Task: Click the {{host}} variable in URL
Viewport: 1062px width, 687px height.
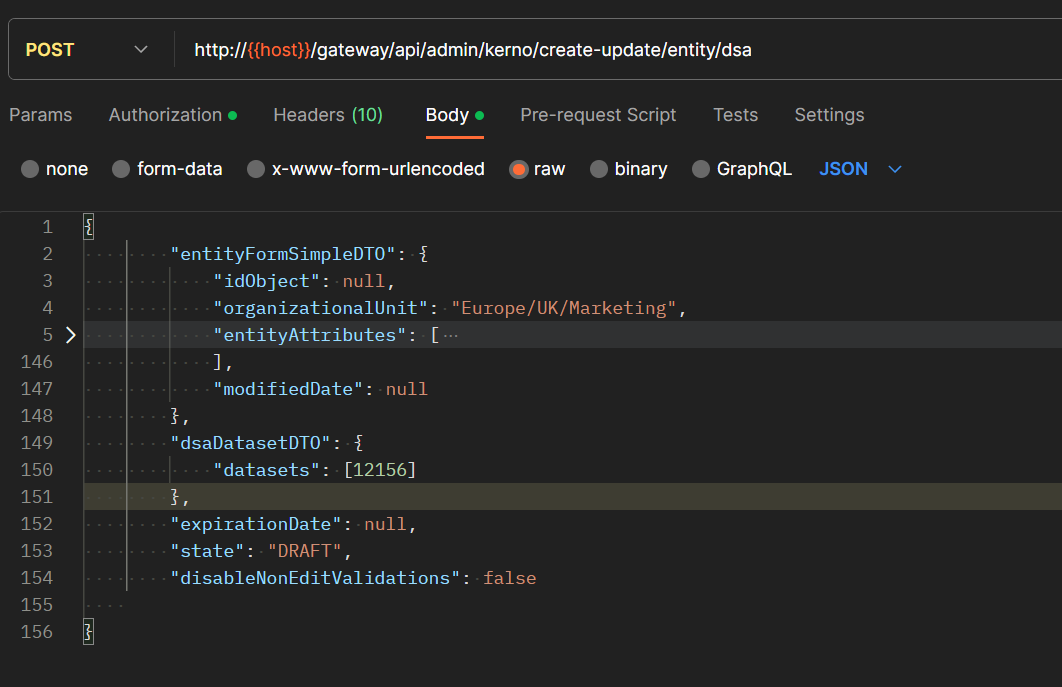Action: point(280,49)
